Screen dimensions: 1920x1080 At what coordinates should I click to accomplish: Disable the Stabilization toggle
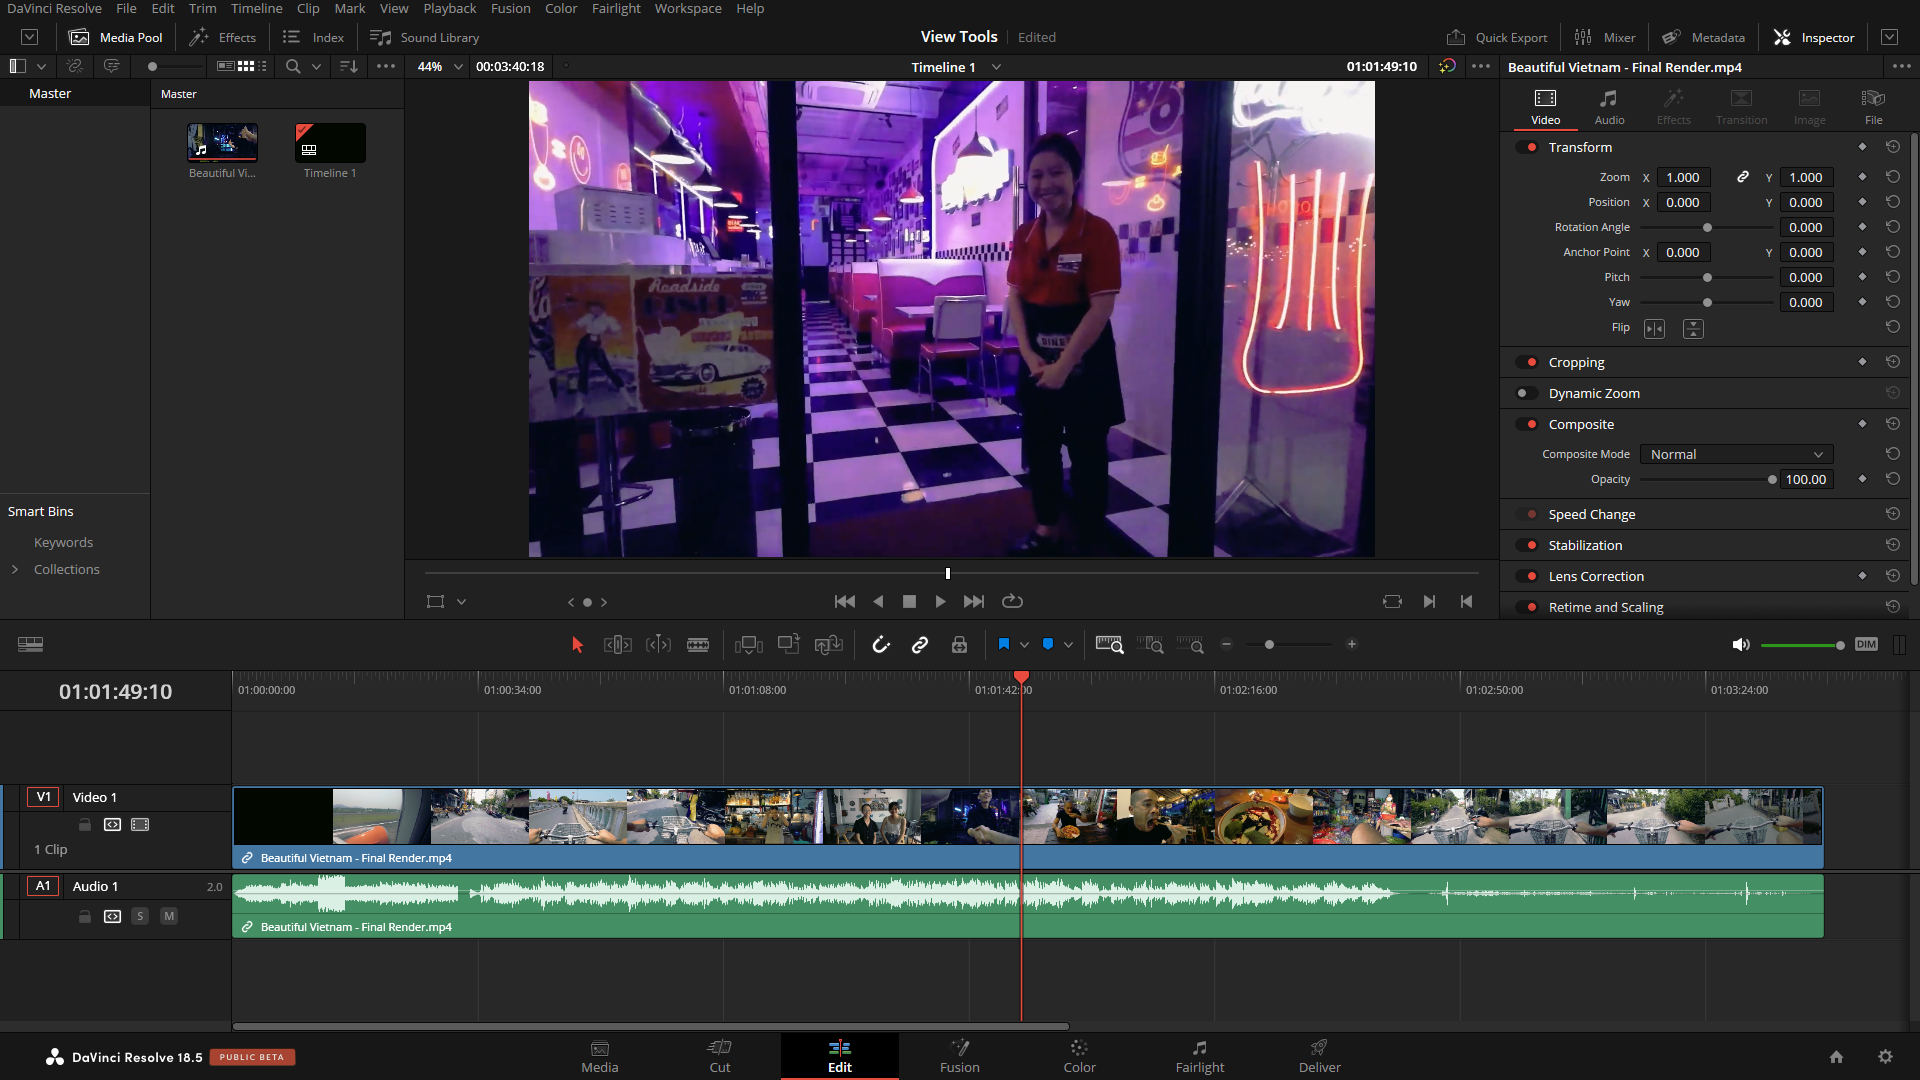pyautogui.click(x=1527, y=546)
